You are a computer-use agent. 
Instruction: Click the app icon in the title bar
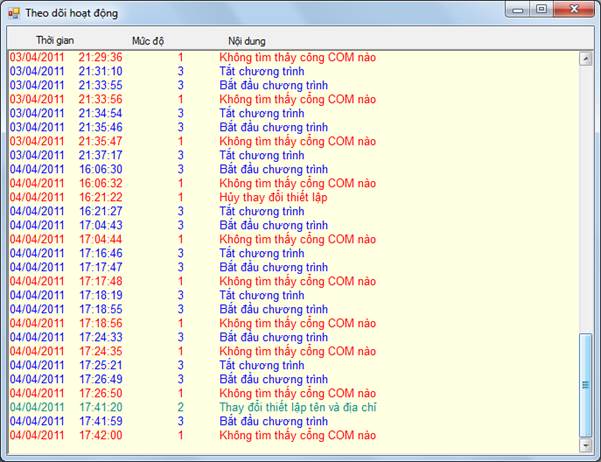coord(14,13)
